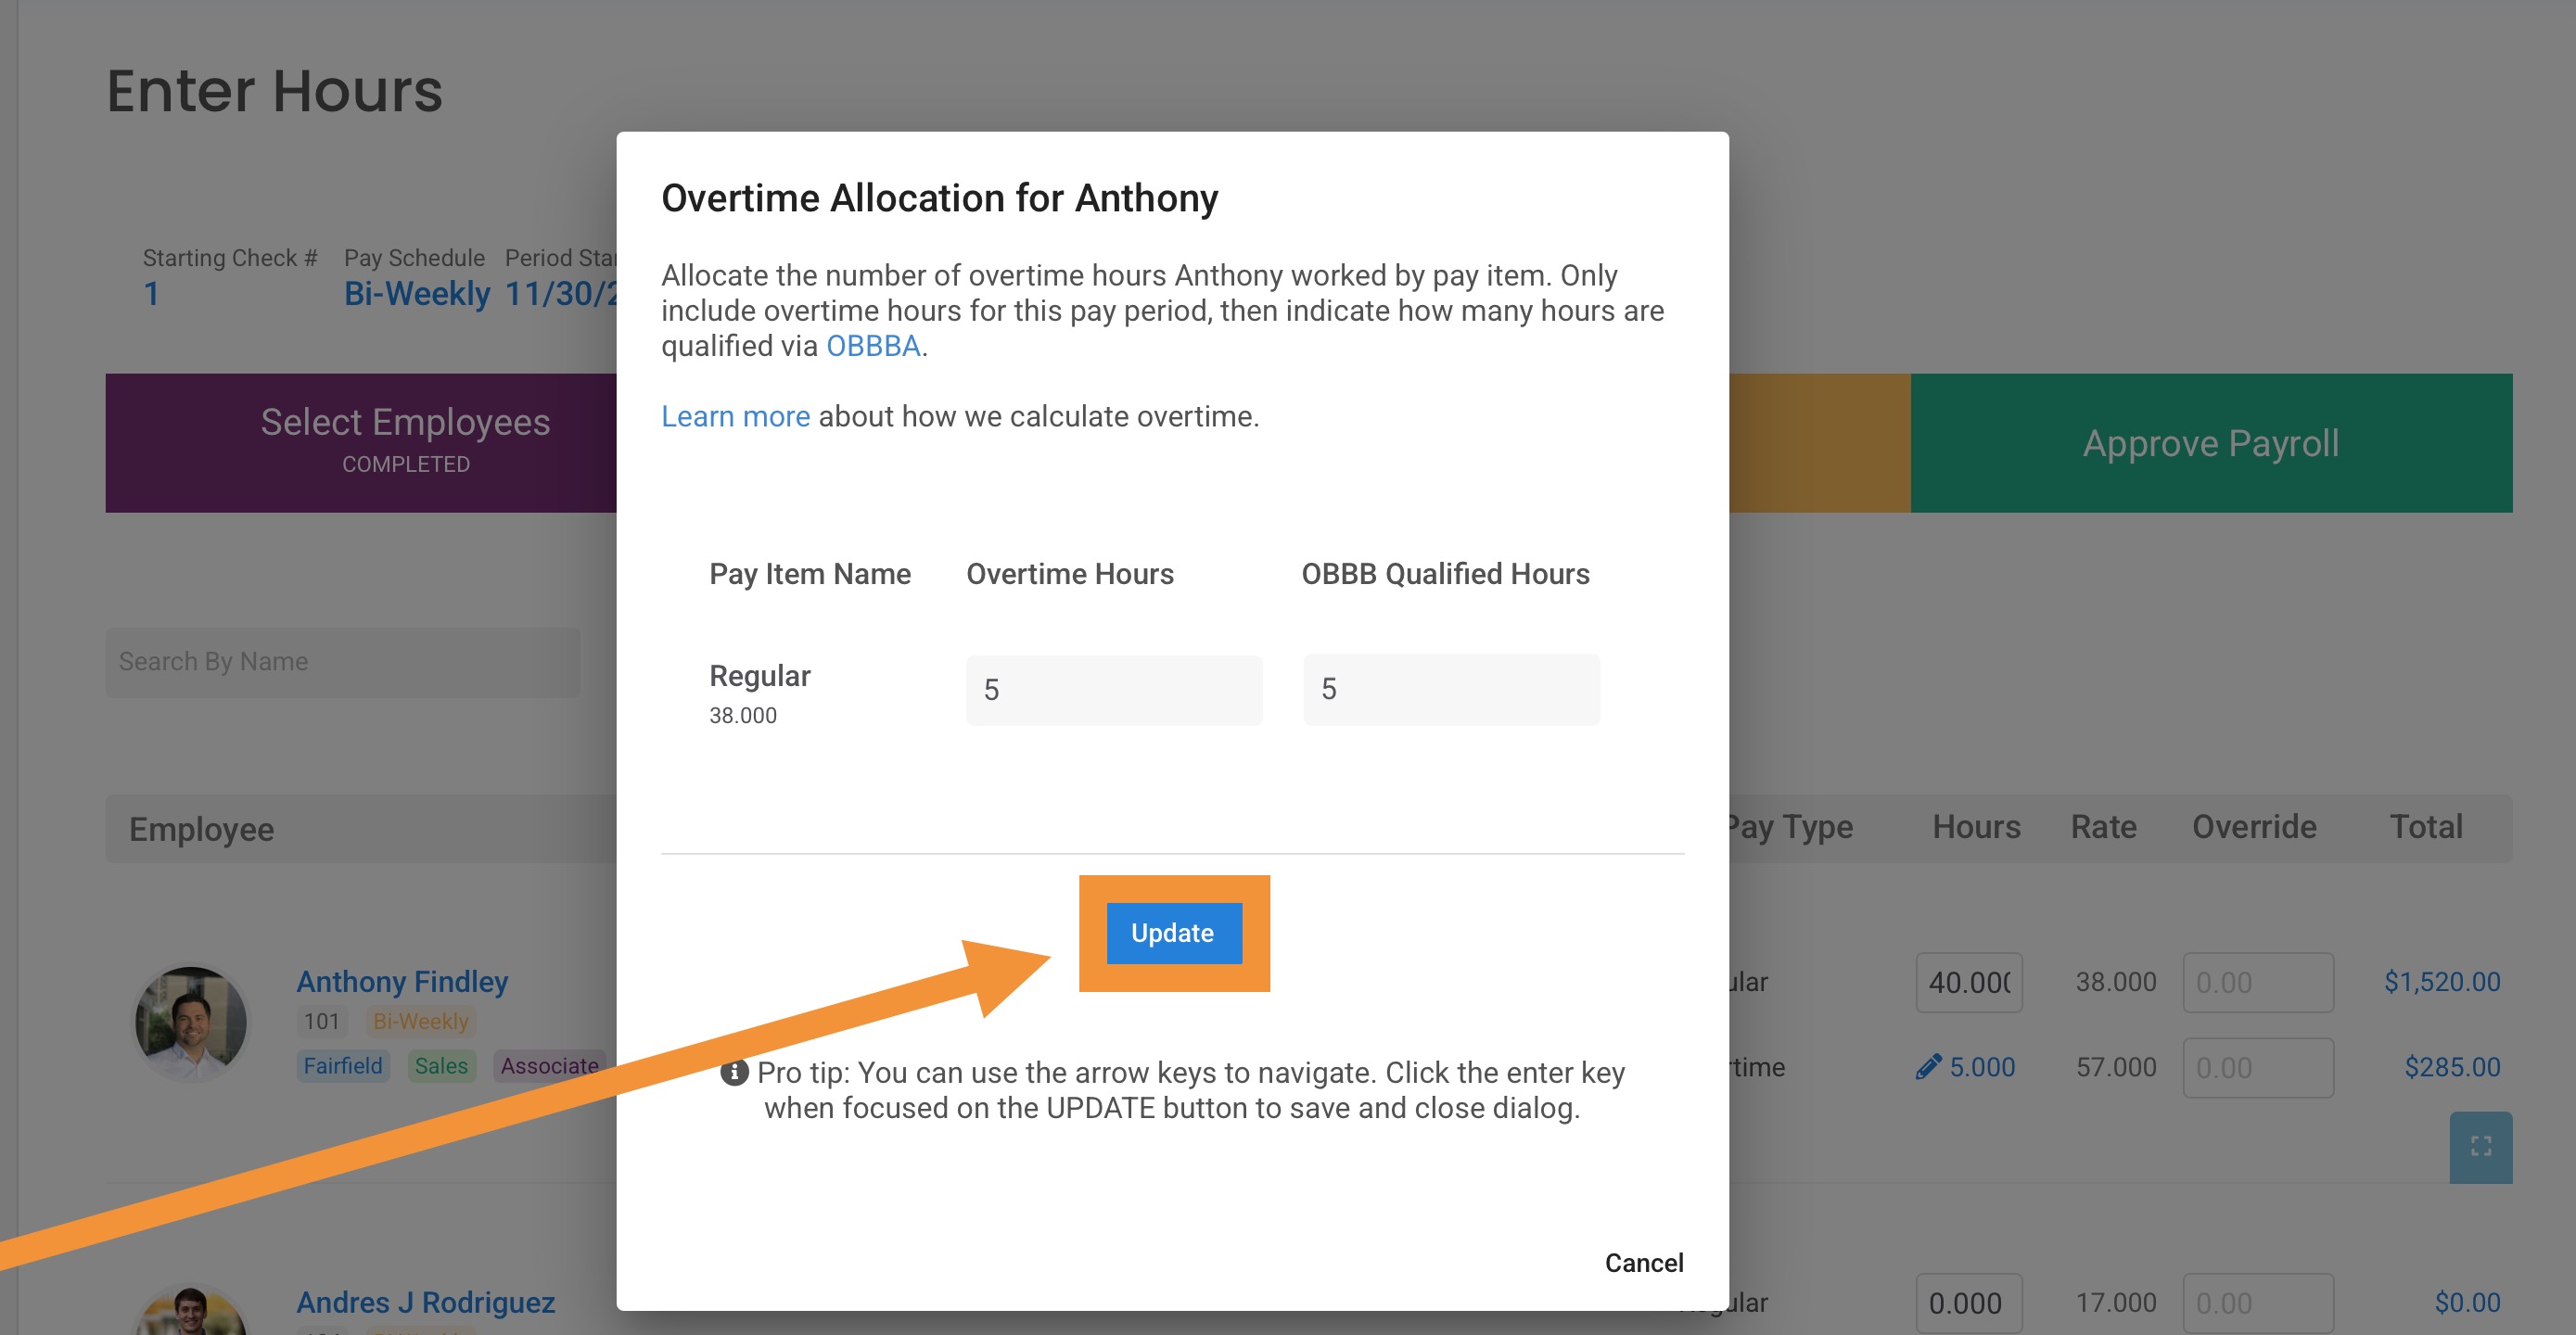This screenshot has height=1335, width=2576.
Task: Click the OBBB Qualified Hours input field
Action: point(1450,690)
